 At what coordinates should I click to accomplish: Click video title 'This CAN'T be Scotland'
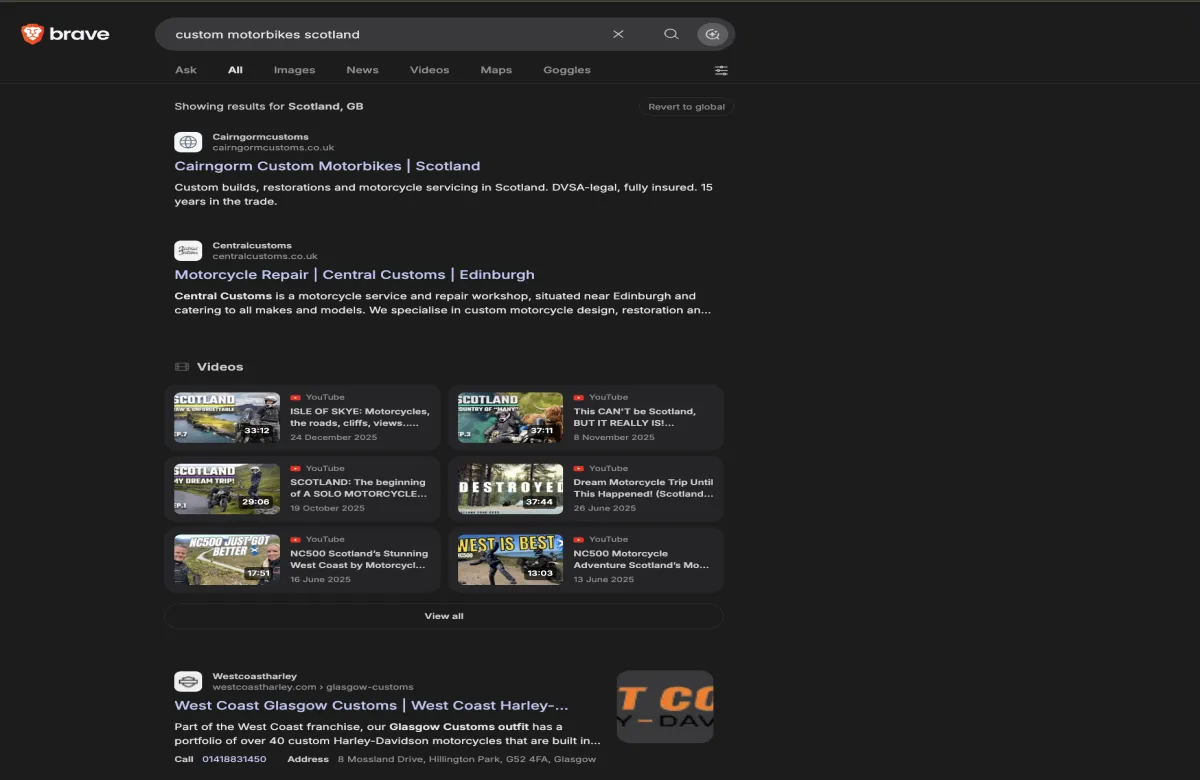635,417
